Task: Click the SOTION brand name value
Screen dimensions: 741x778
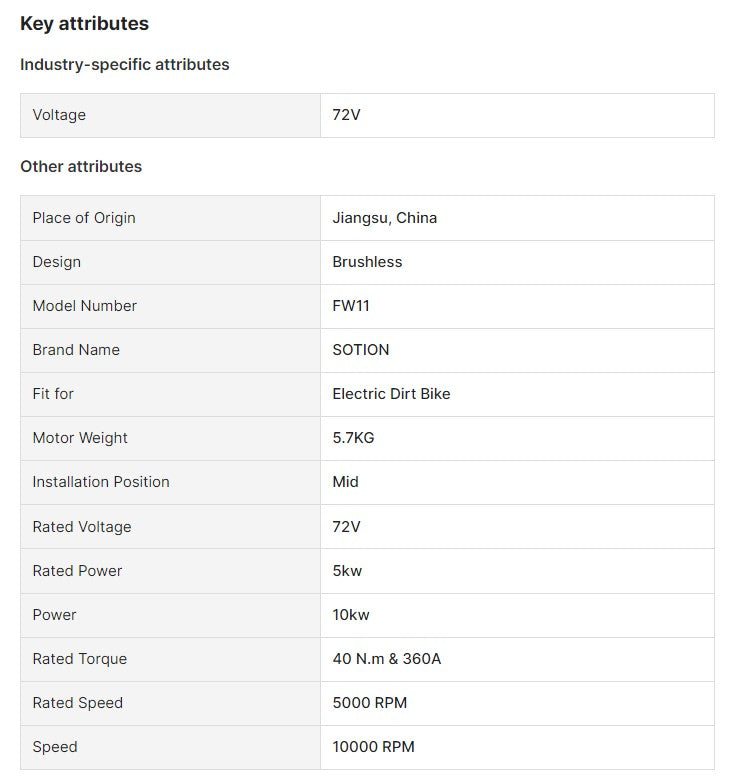Action: click(x=361, y=350)
